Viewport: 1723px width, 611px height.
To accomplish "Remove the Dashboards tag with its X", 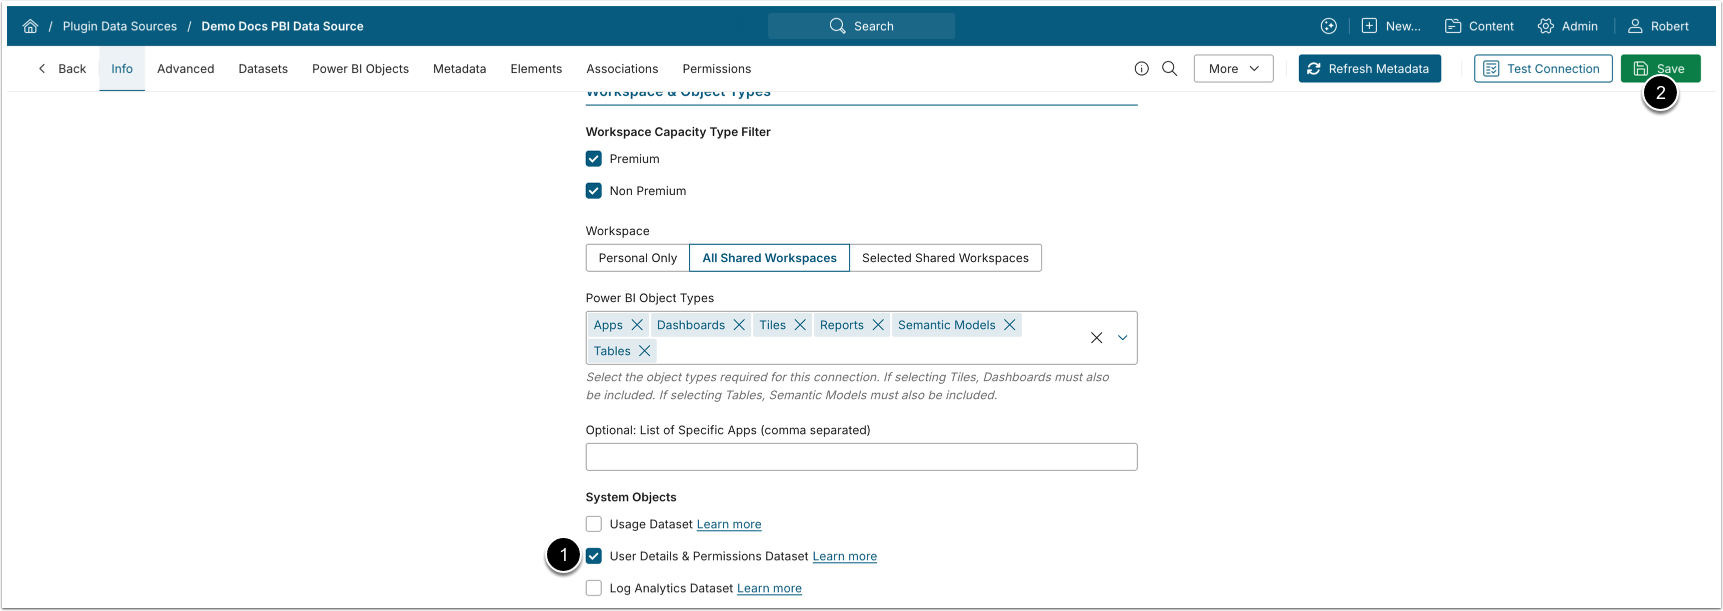I will [x=739, y=325].
